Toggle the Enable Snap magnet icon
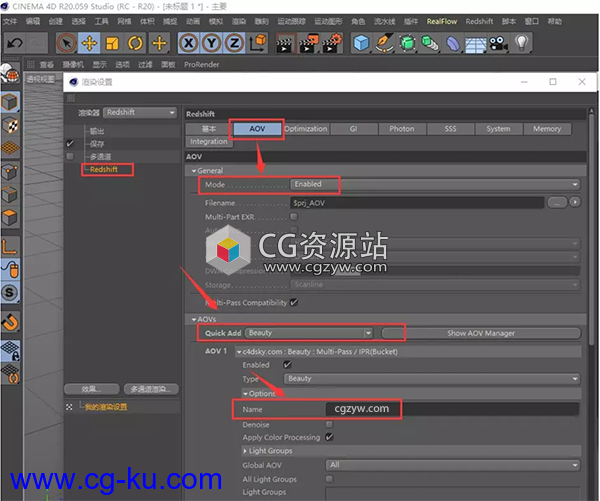The height and width of the screenshot is (501, 600). (x=10, y=322)
